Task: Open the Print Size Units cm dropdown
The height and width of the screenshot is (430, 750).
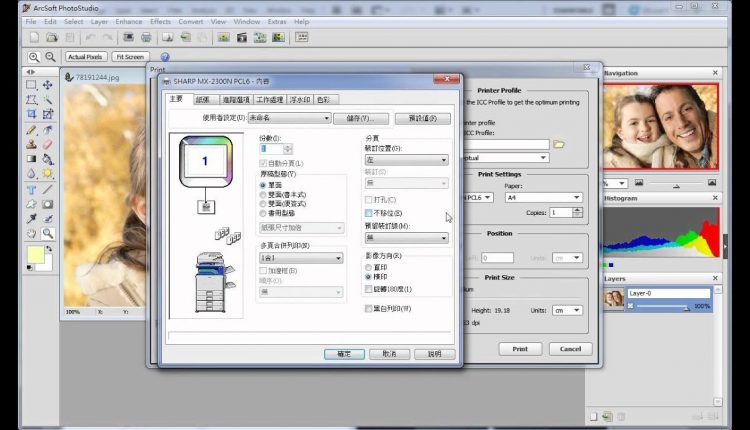Action: [x=567, y=310]
